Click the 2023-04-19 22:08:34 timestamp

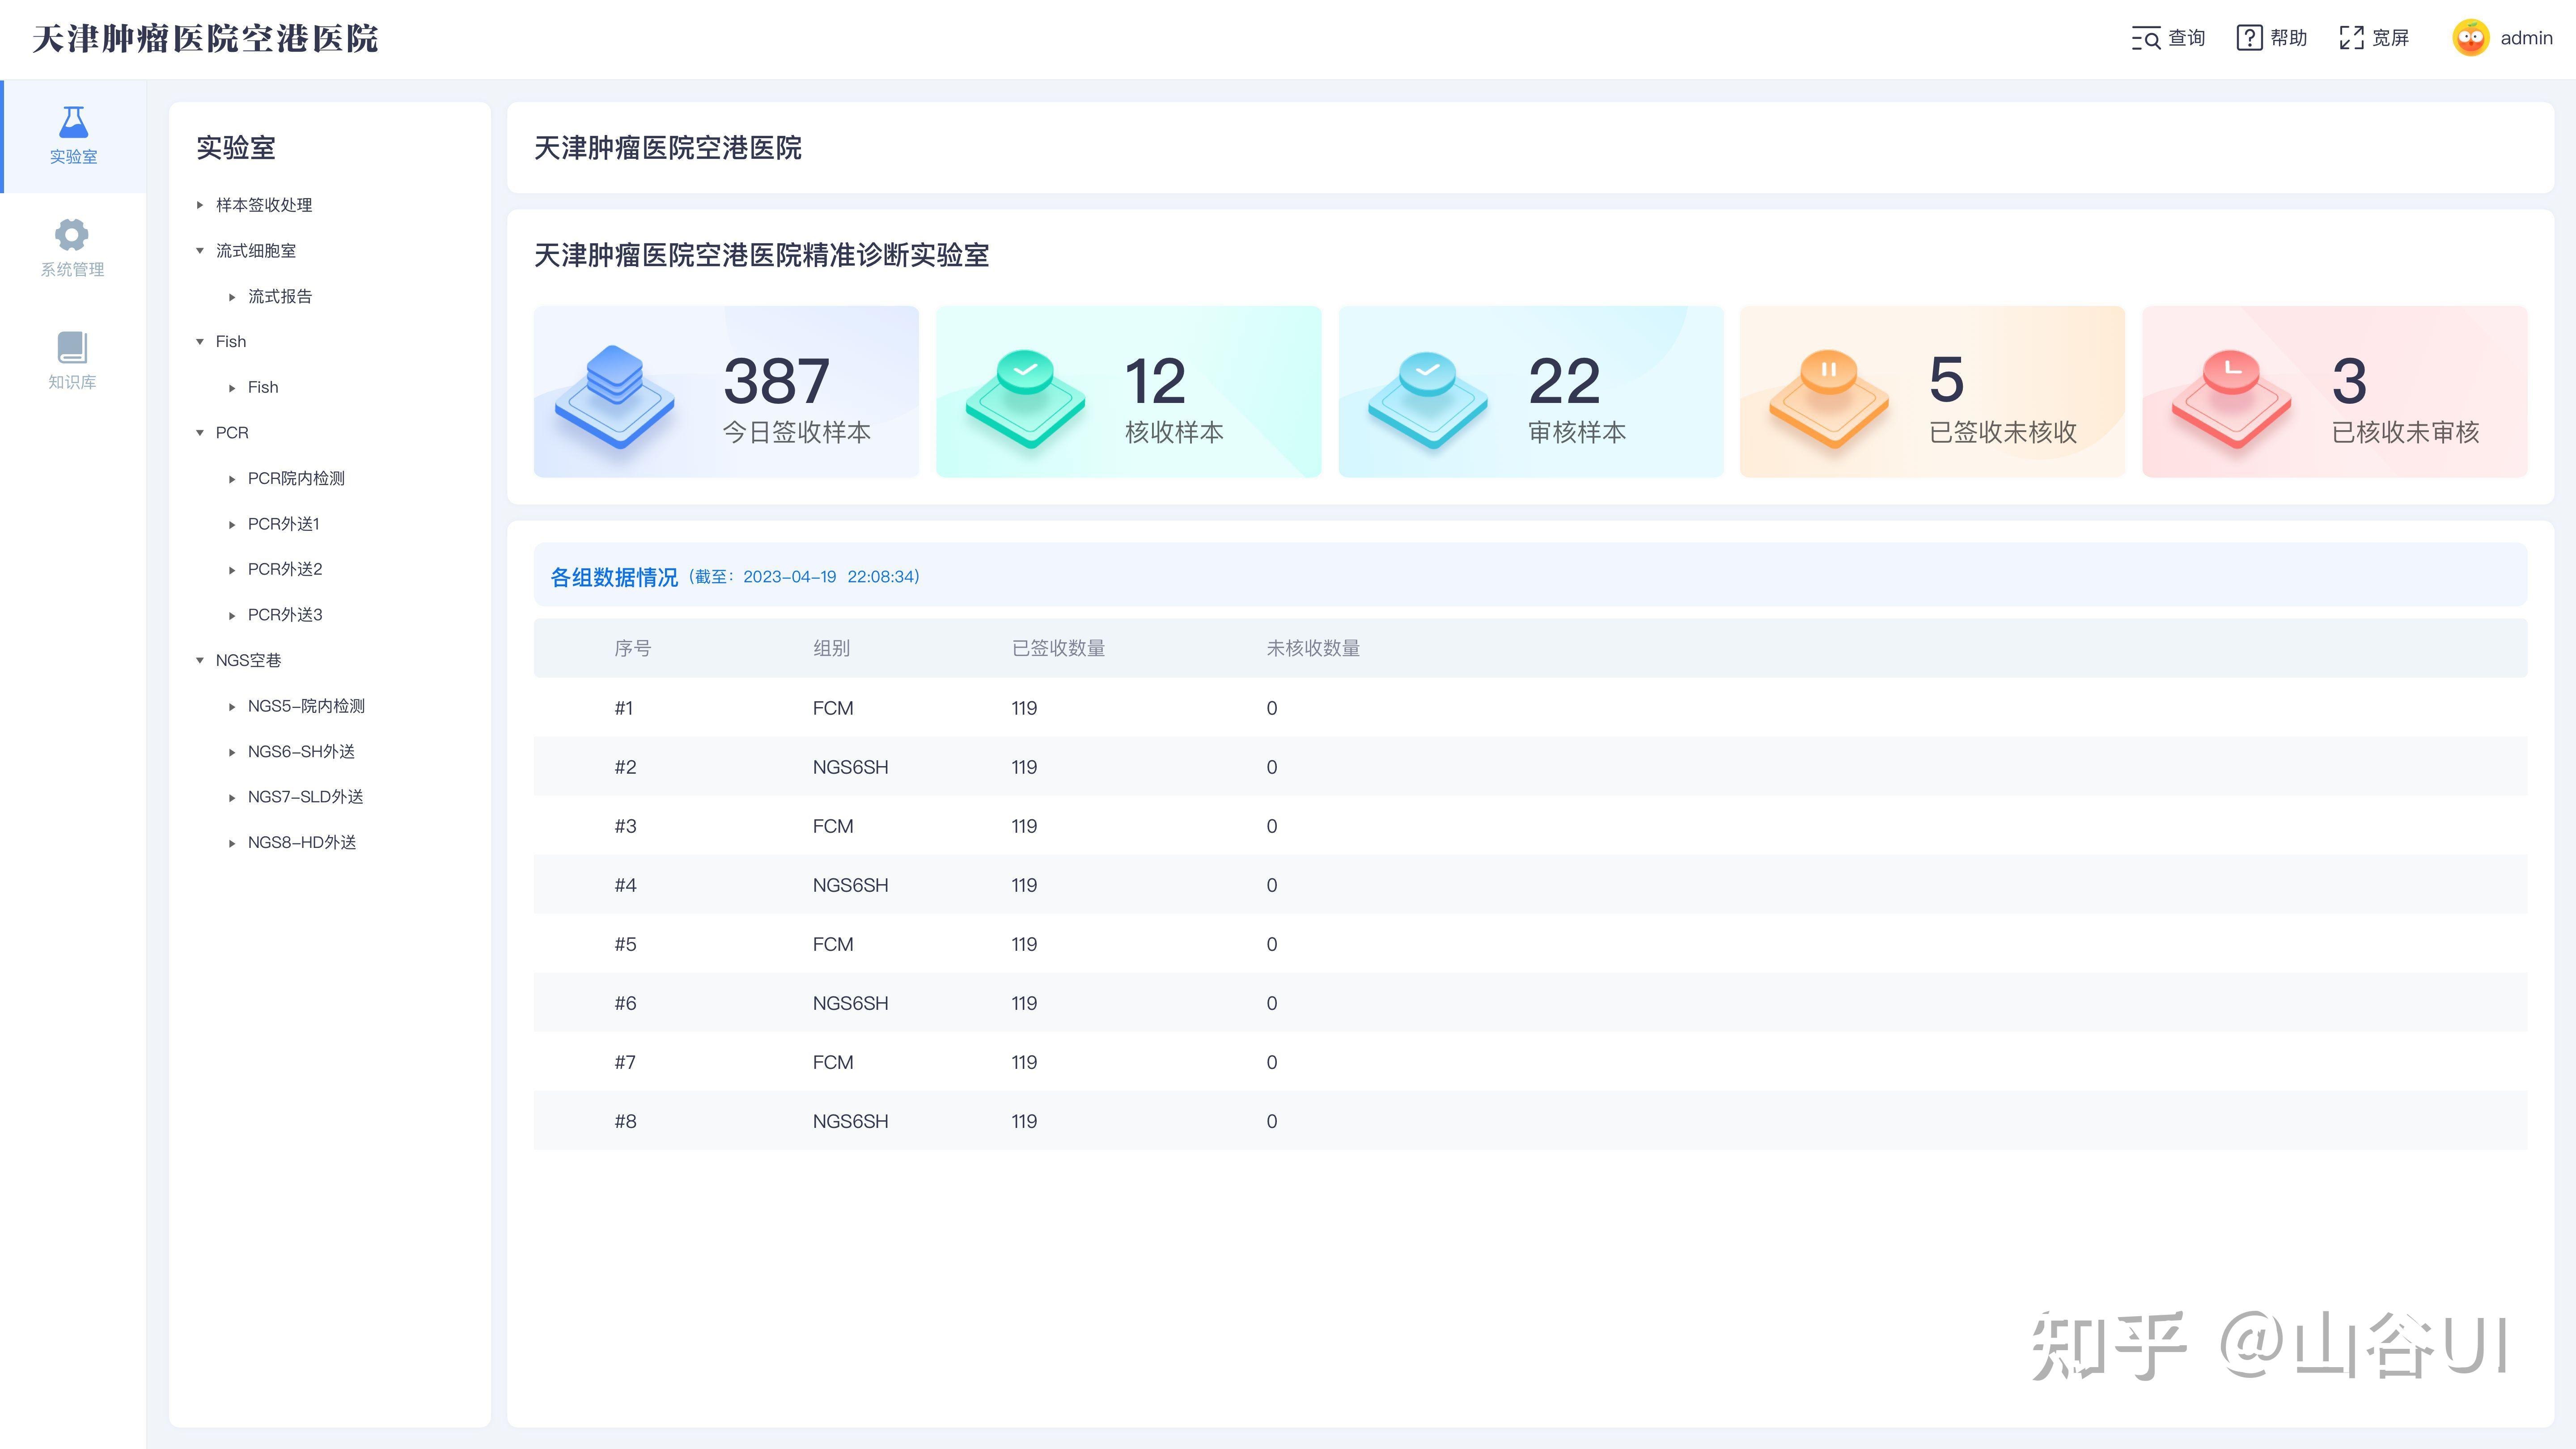830,577
